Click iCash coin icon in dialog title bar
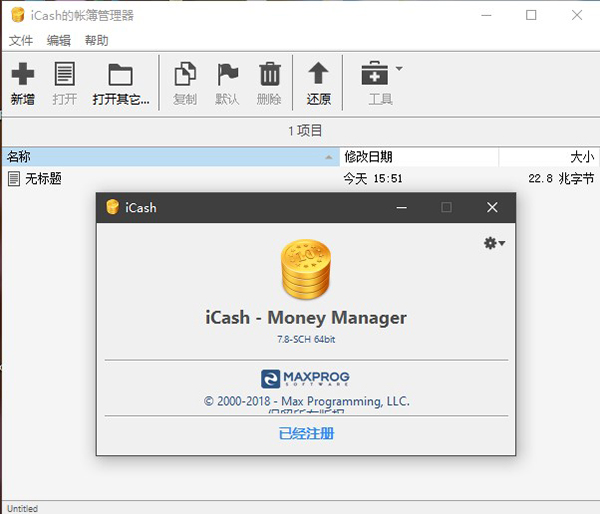 112,207
